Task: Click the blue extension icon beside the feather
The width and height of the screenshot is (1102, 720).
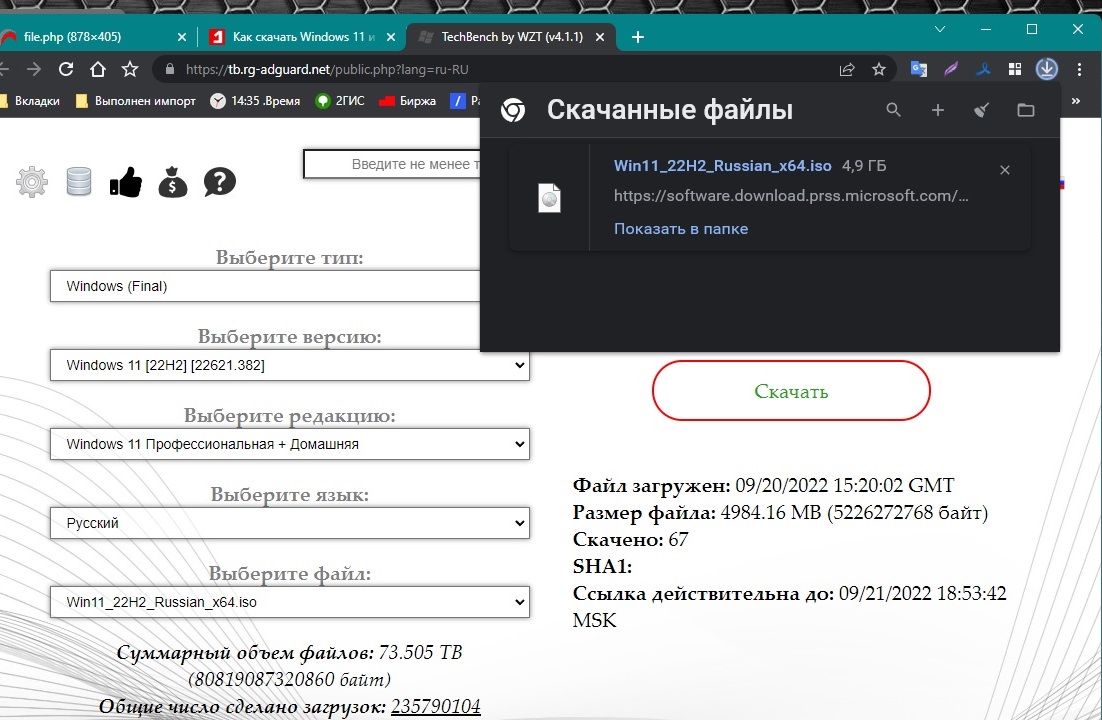Action: click(983, 69)
